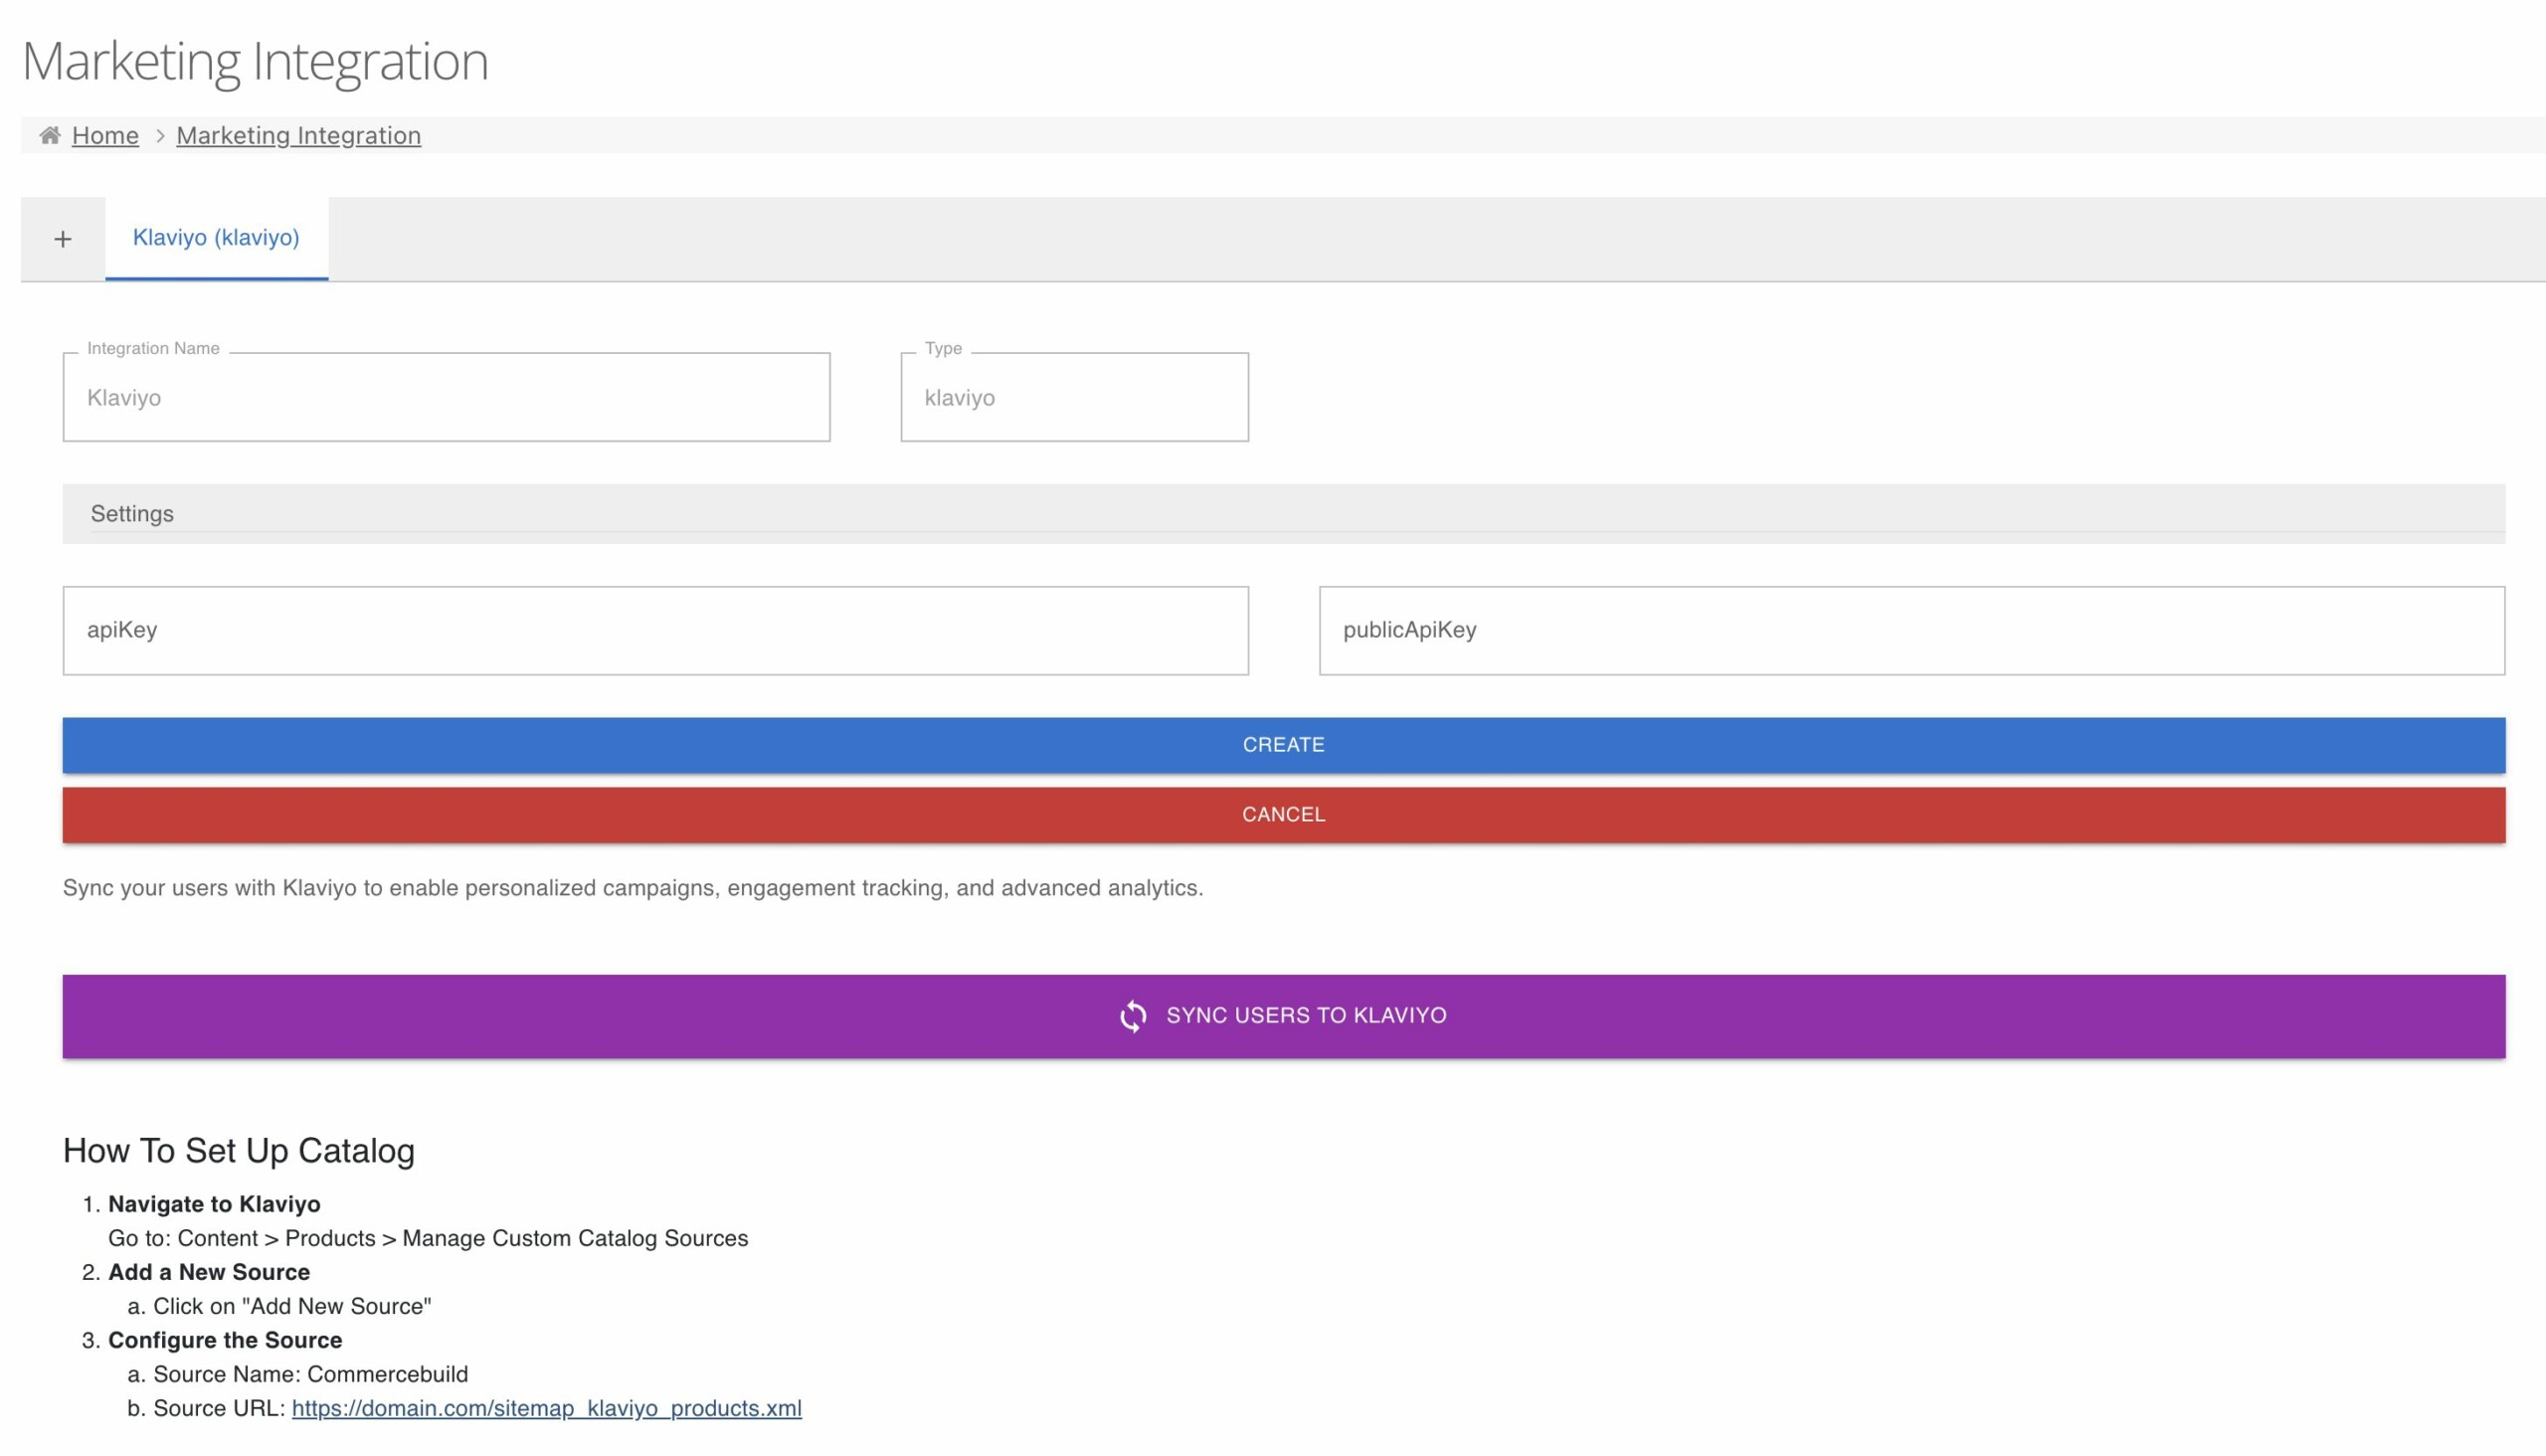Viewport: 2546px width, 1456px height.
Task: Click step 1 Navigate to Klaviyo text
Action: point(216,1204)
